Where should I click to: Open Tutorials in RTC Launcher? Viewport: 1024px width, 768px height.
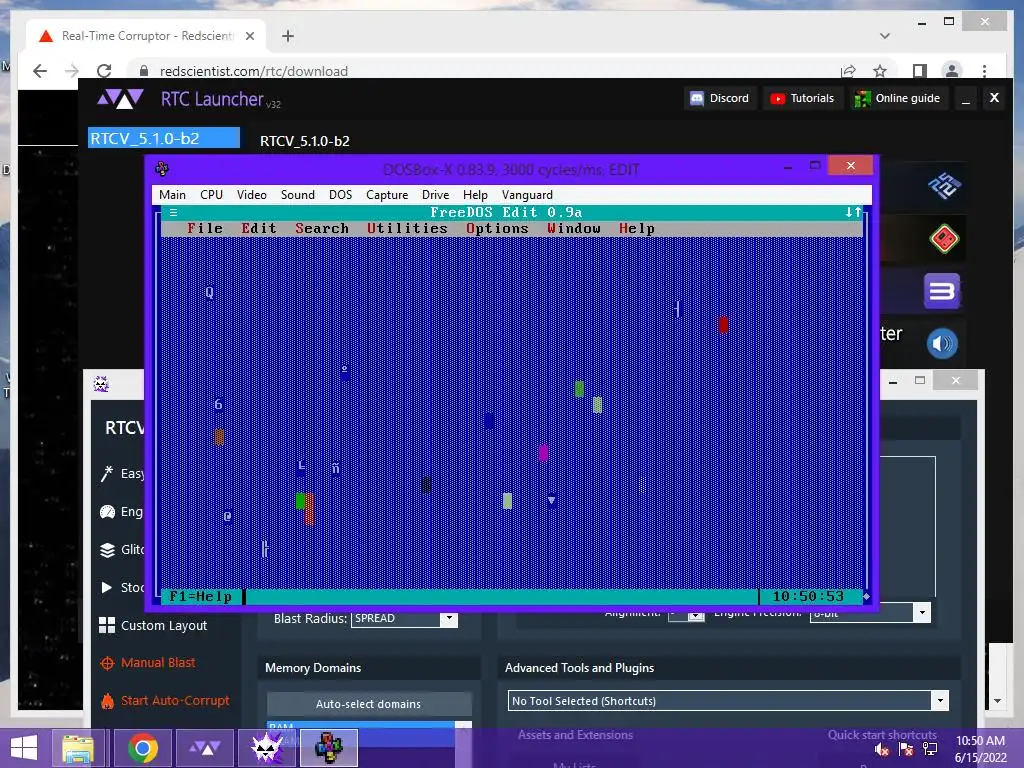point(803,99)
